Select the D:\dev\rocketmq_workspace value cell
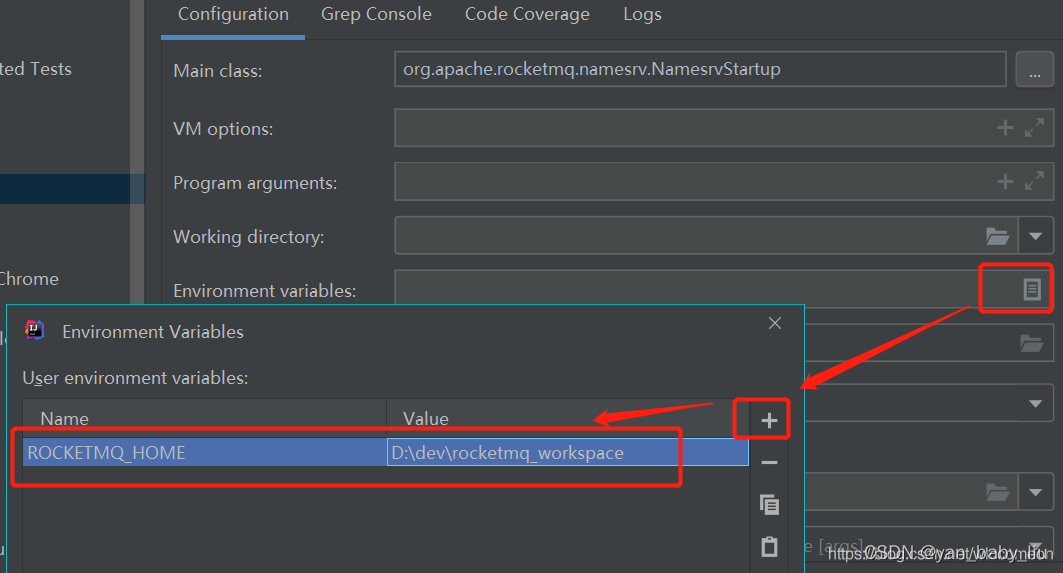 [567, 452]
